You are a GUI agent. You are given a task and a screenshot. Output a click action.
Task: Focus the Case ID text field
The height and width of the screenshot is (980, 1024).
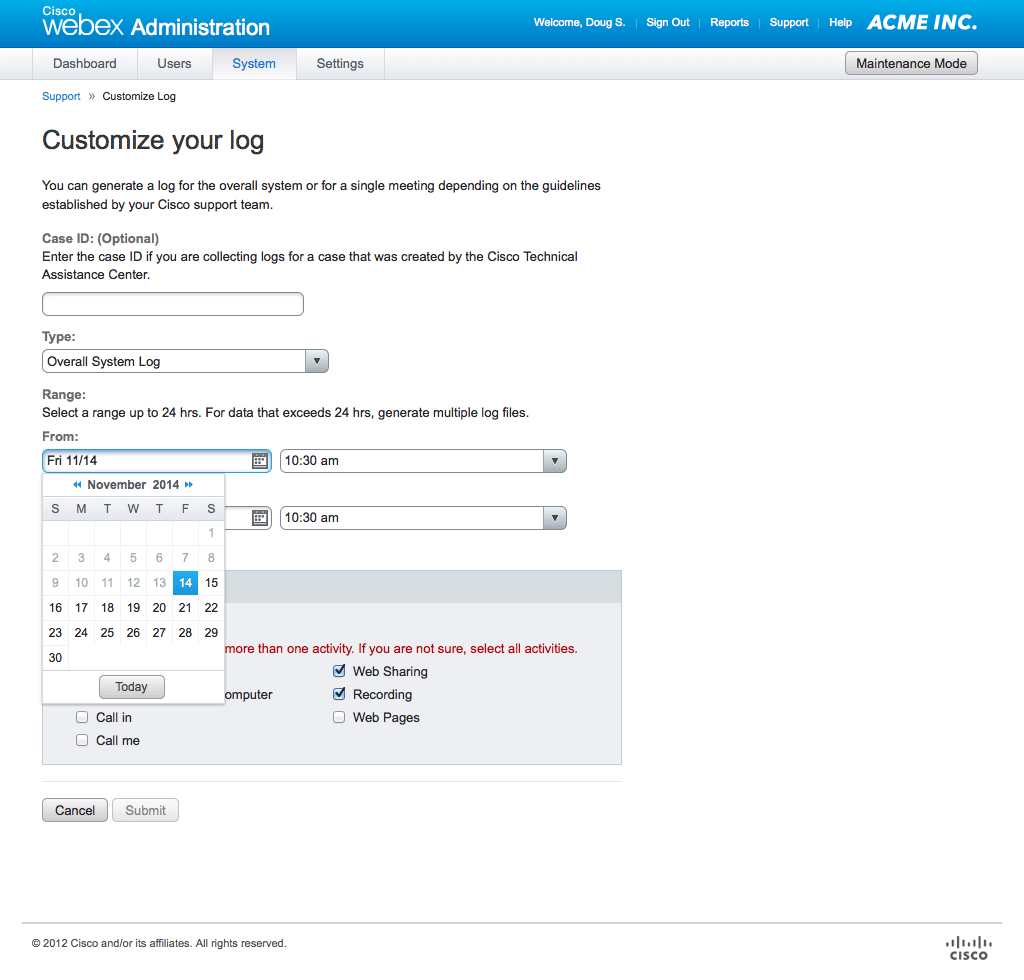pyautogui.click(x=172, y=304)
